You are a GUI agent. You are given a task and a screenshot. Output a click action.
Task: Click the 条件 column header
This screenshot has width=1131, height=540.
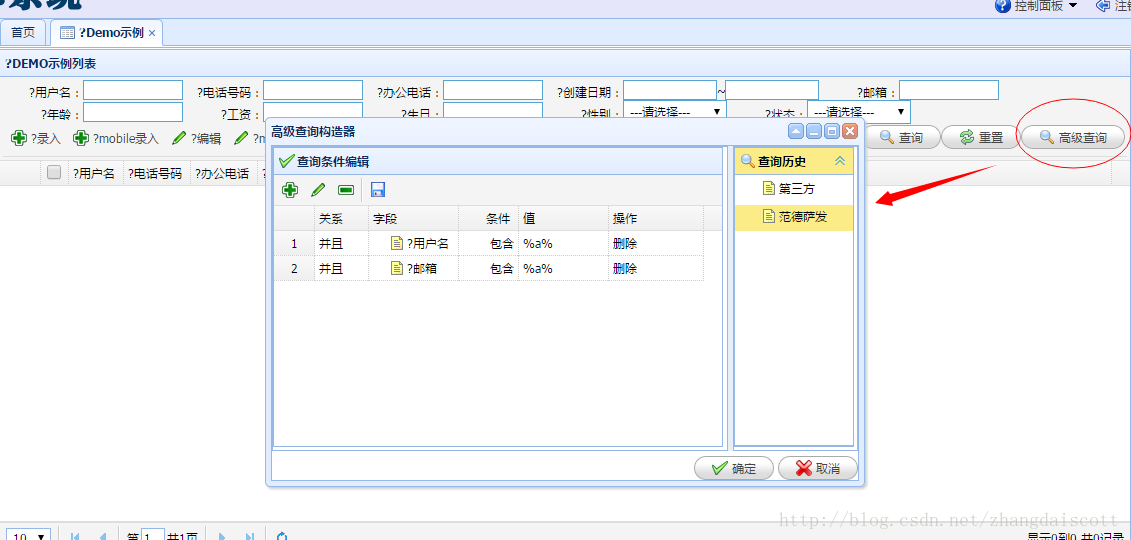coord(488,218)
